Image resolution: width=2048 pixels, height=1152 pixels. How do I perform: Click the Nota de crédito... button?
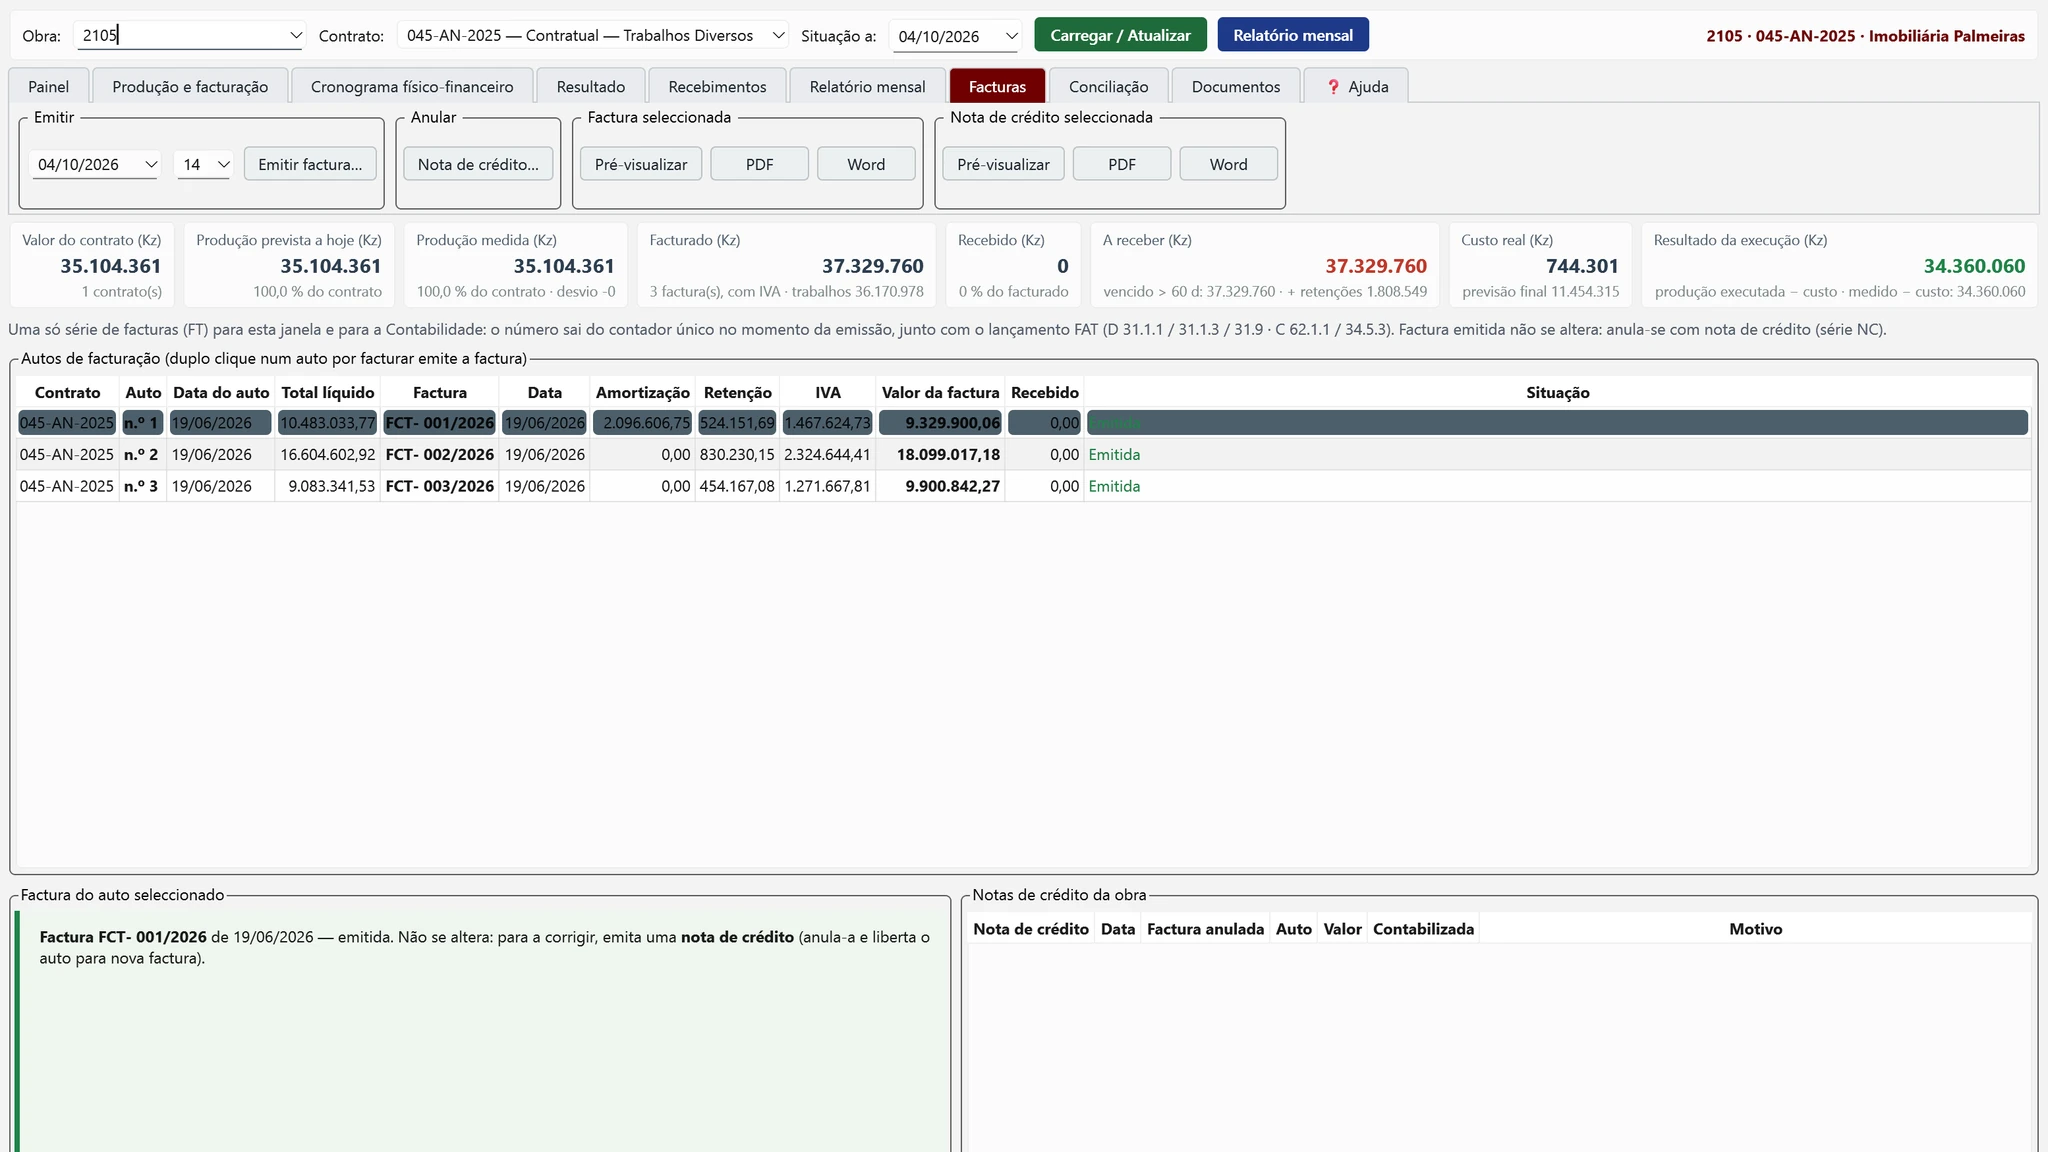(478, 164)
